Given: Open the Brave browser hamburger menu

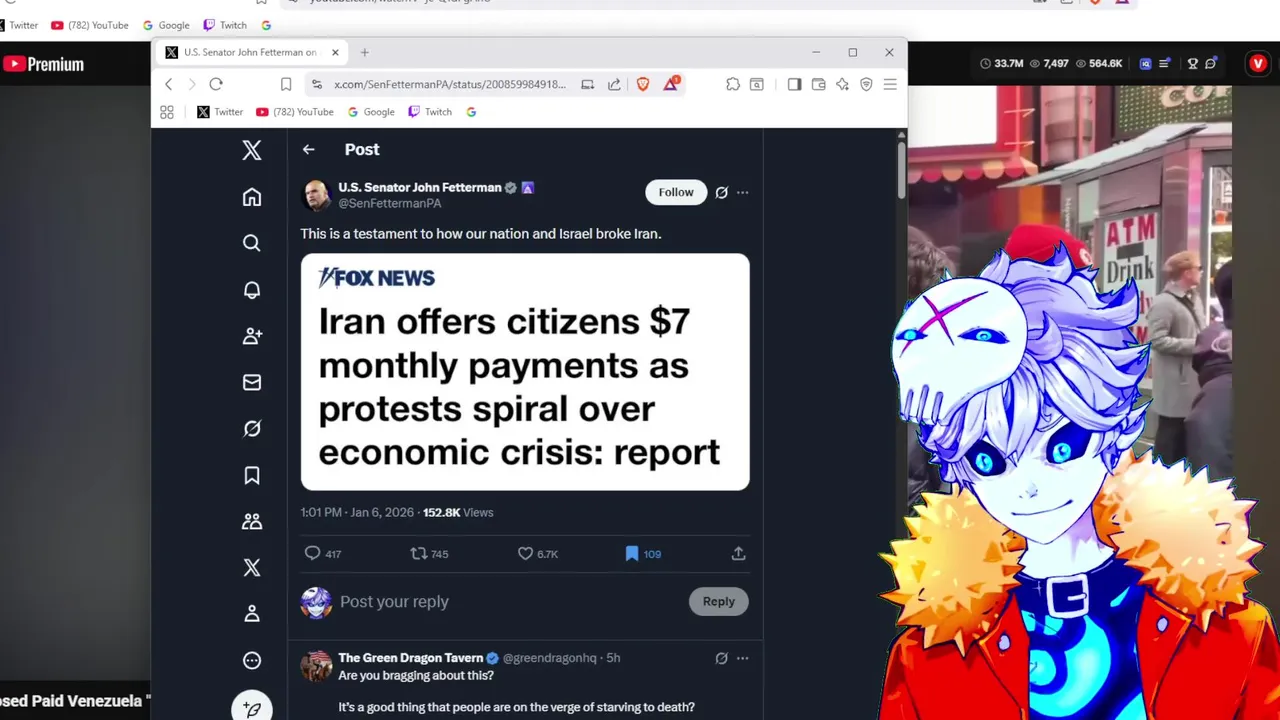Looking at the screenshot, I should (x=890, y=84).
